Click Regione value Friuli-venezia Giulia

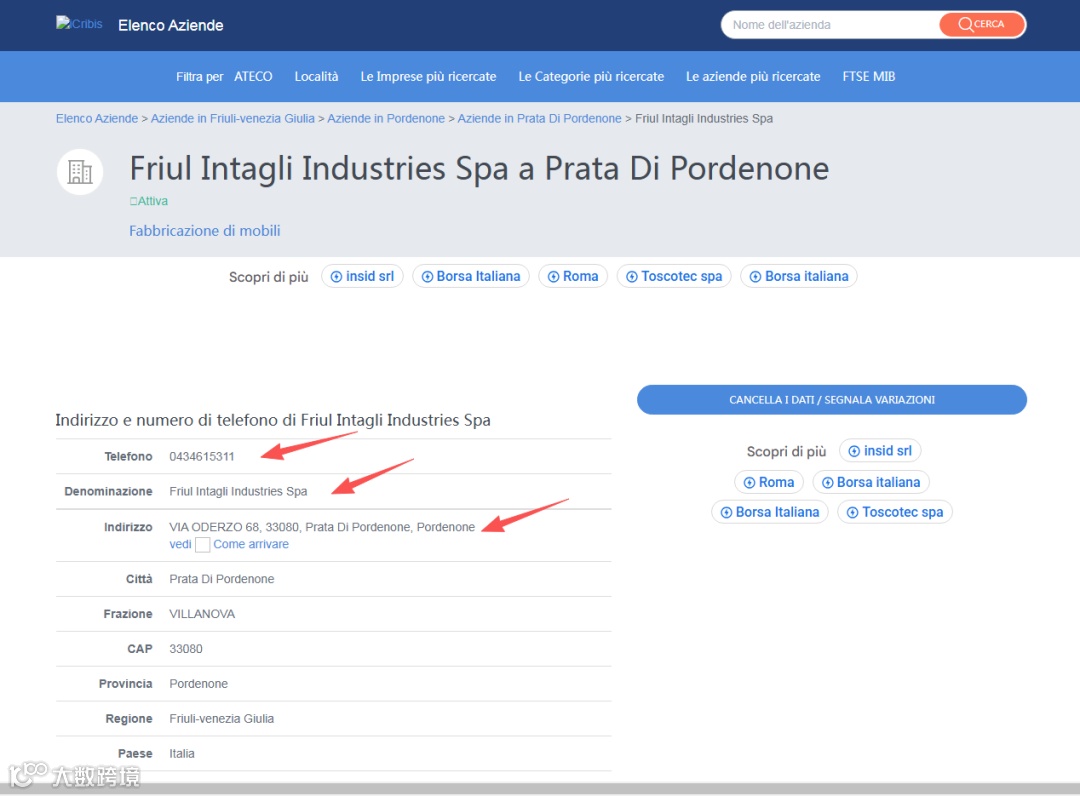point(222,719)
